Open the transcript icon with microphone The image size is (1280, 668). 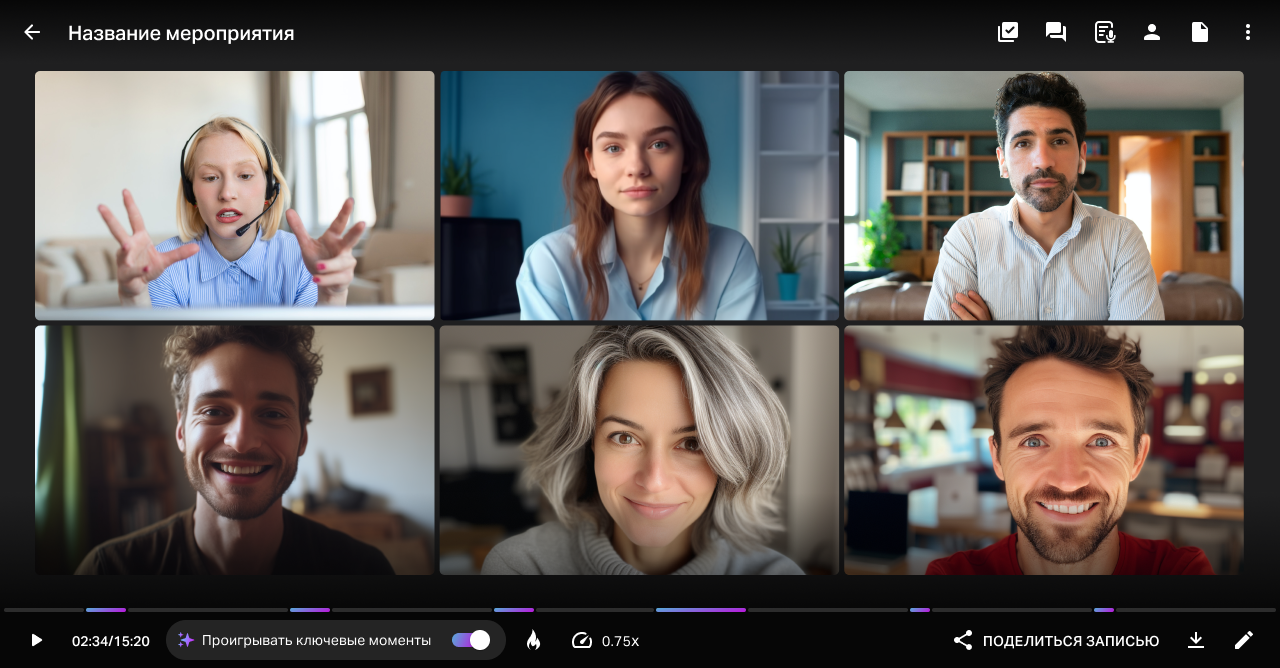(x=1104, y=32)
